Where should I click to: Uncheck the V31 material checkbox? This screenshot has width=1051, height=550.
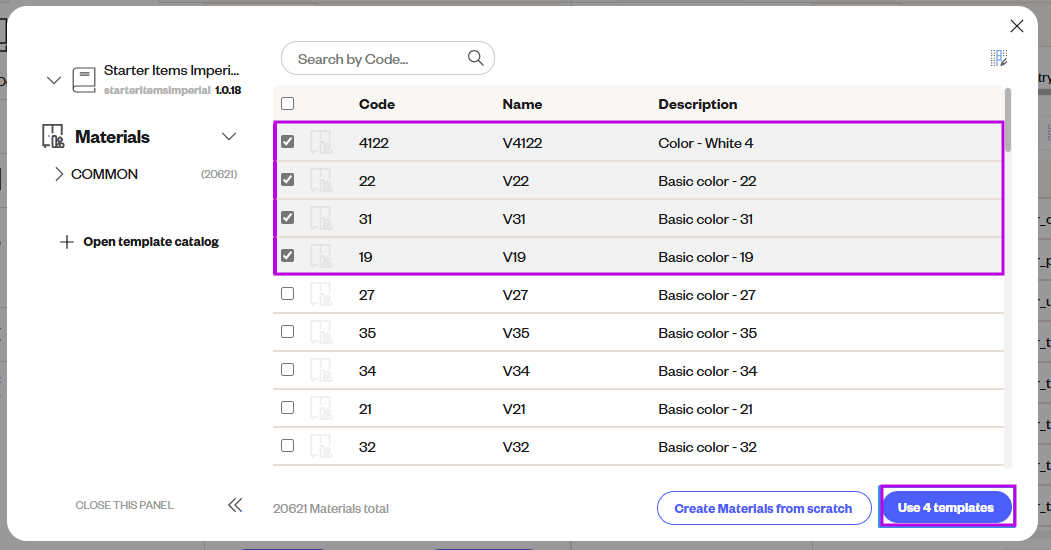pyautogui.click(x=288, y=218)
